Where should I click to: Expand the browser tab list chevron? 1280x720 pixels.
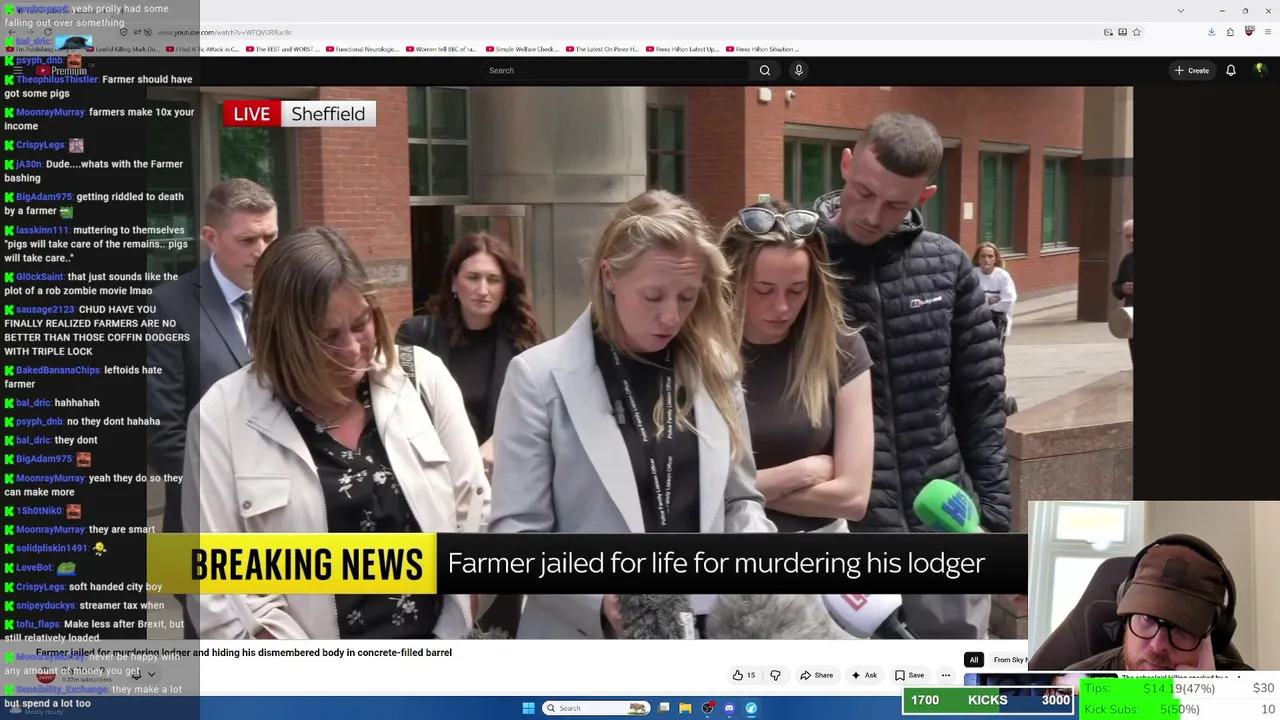point(1181,11)
